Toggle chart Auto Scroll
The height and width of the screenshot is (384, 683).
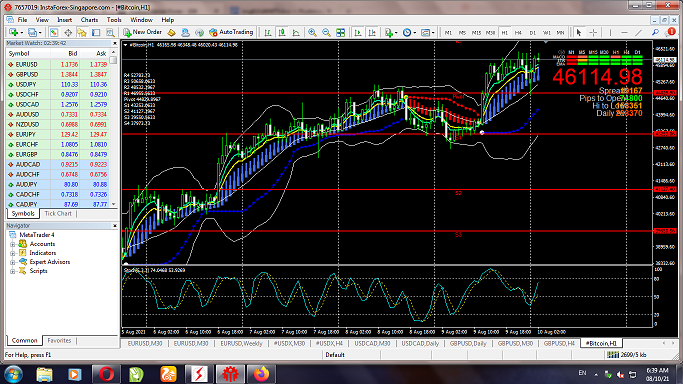click(x=358, y=32)
